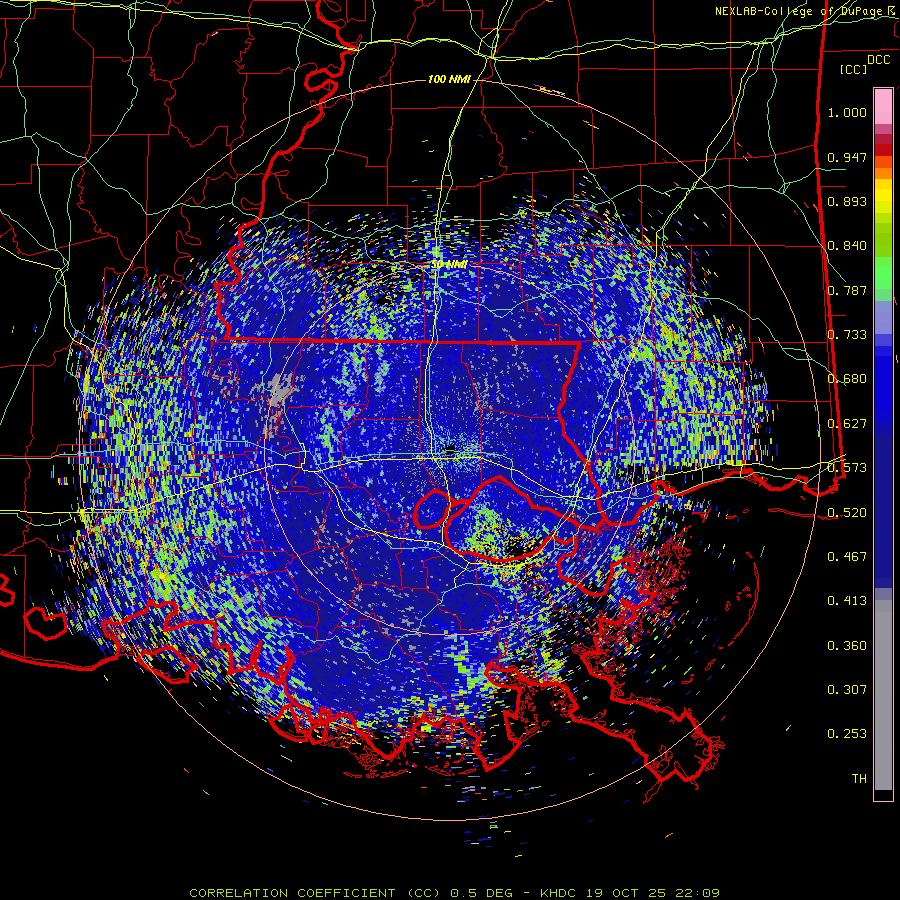Select the 0.947 scale value

(847, 157)
